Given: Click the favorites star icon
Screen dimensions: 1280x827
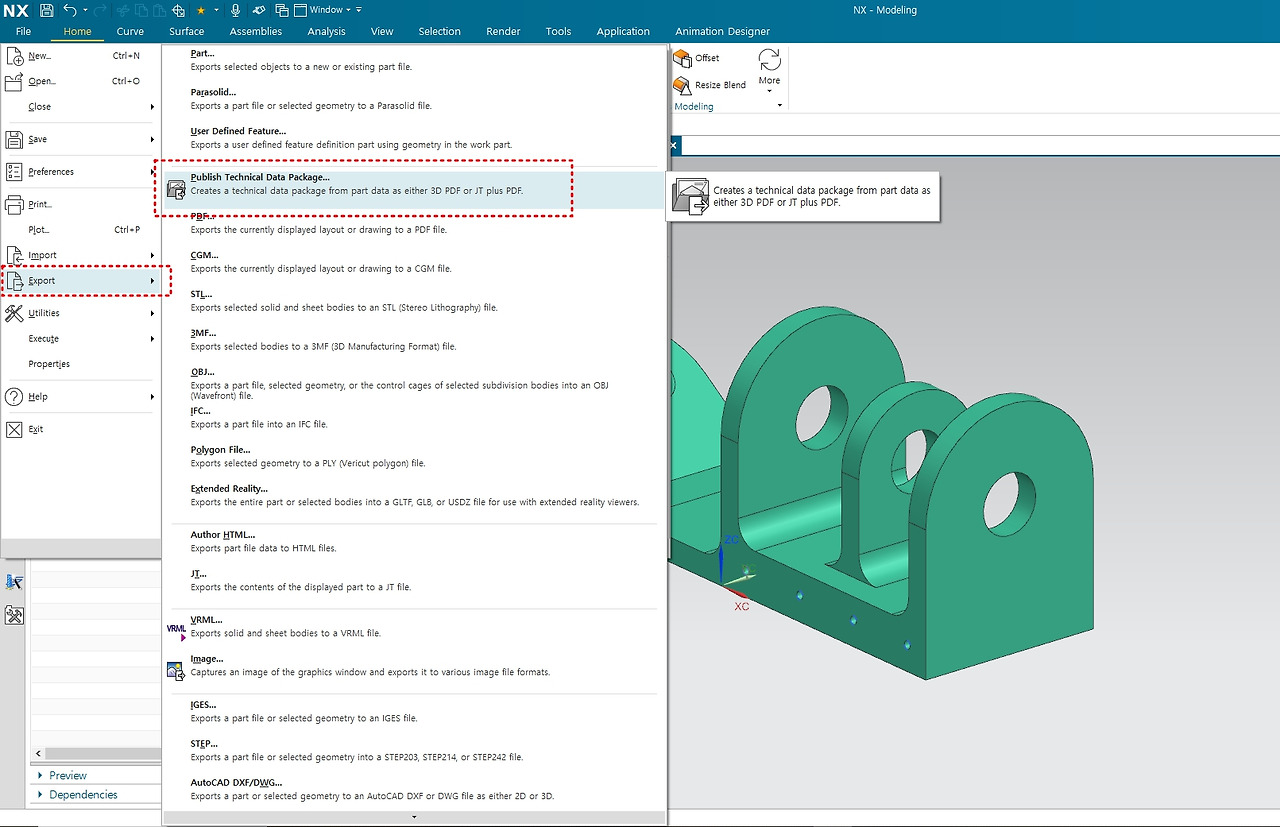Looking at the screenshot, I should coord(201,9).
